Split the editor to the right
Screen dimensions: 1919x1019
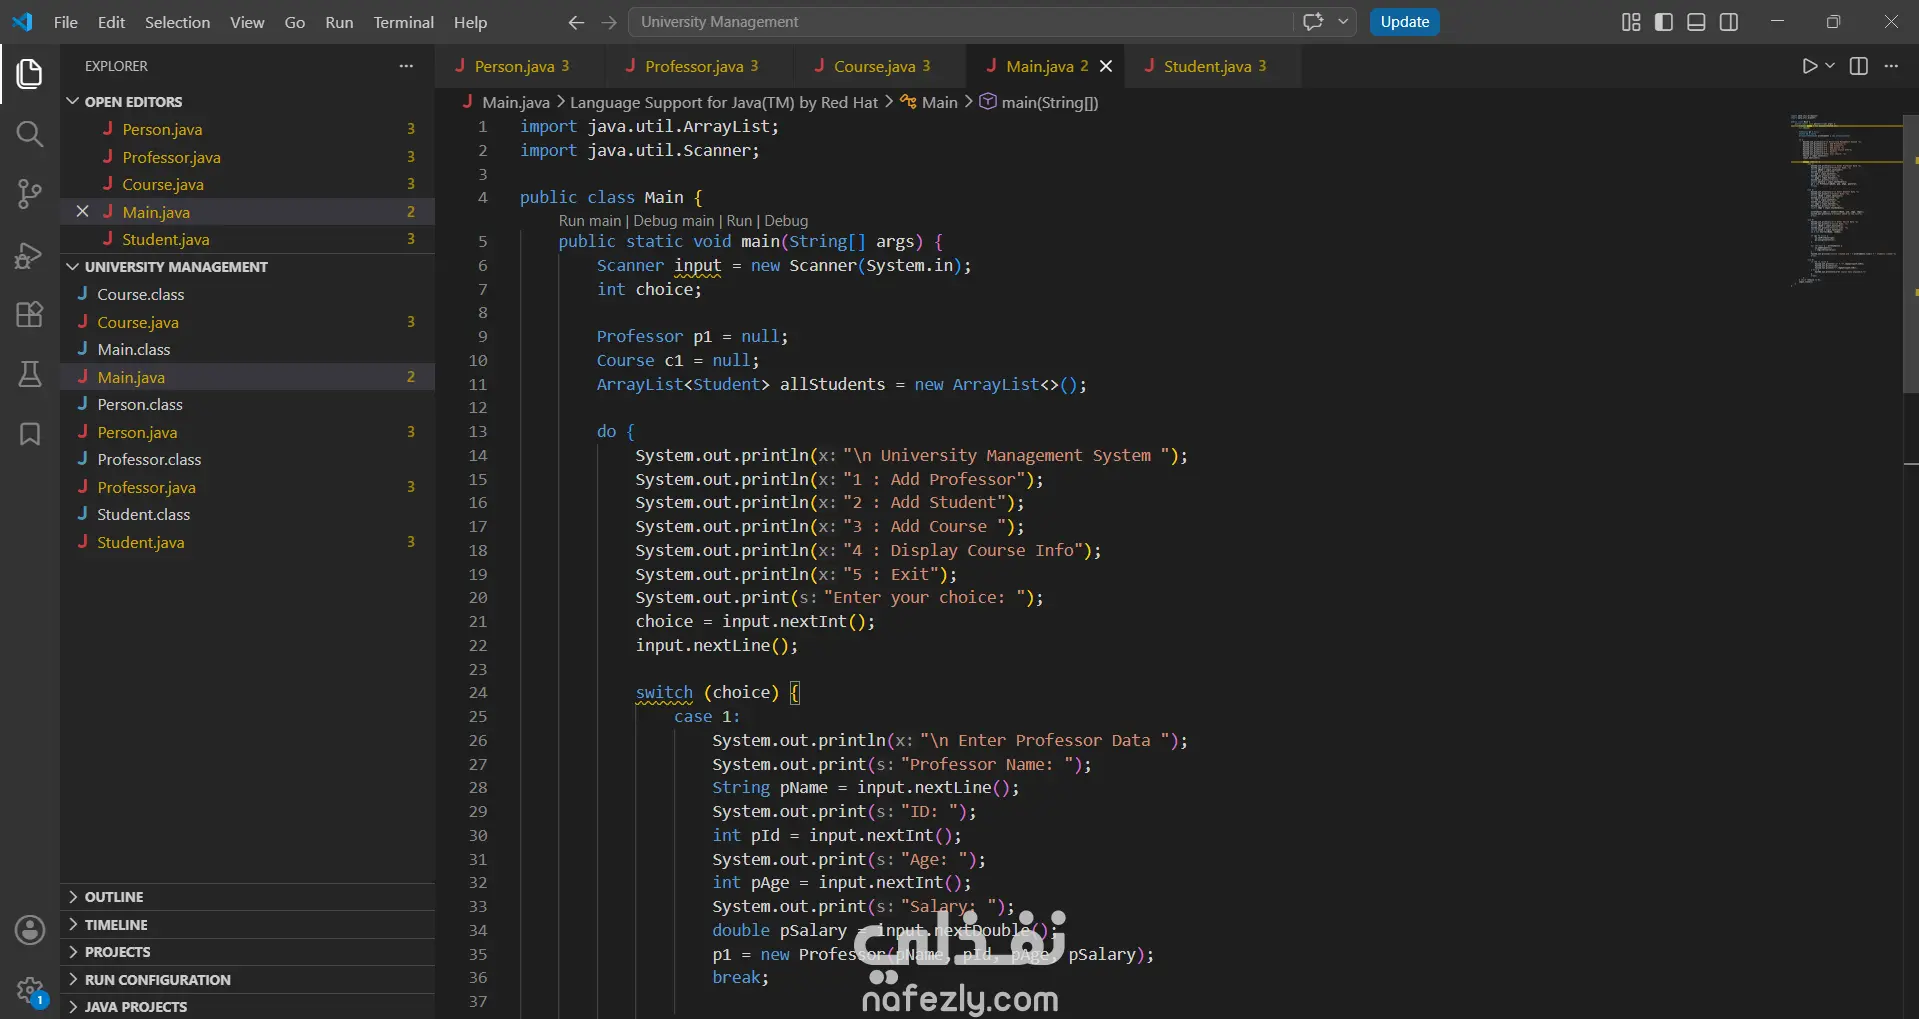tap(1859, 66)
